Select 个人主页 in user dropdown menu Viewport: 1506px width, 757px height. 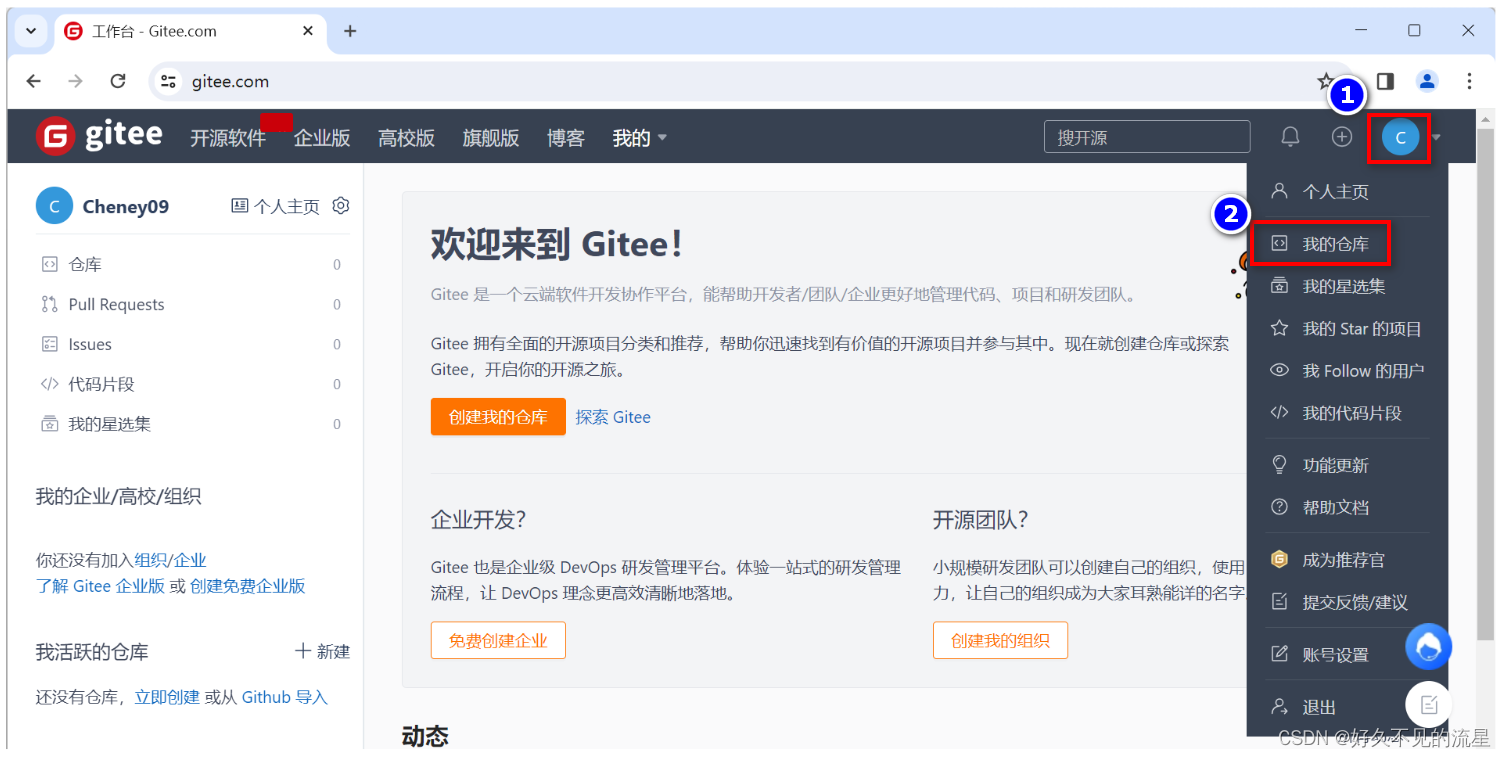[1347, 191]
